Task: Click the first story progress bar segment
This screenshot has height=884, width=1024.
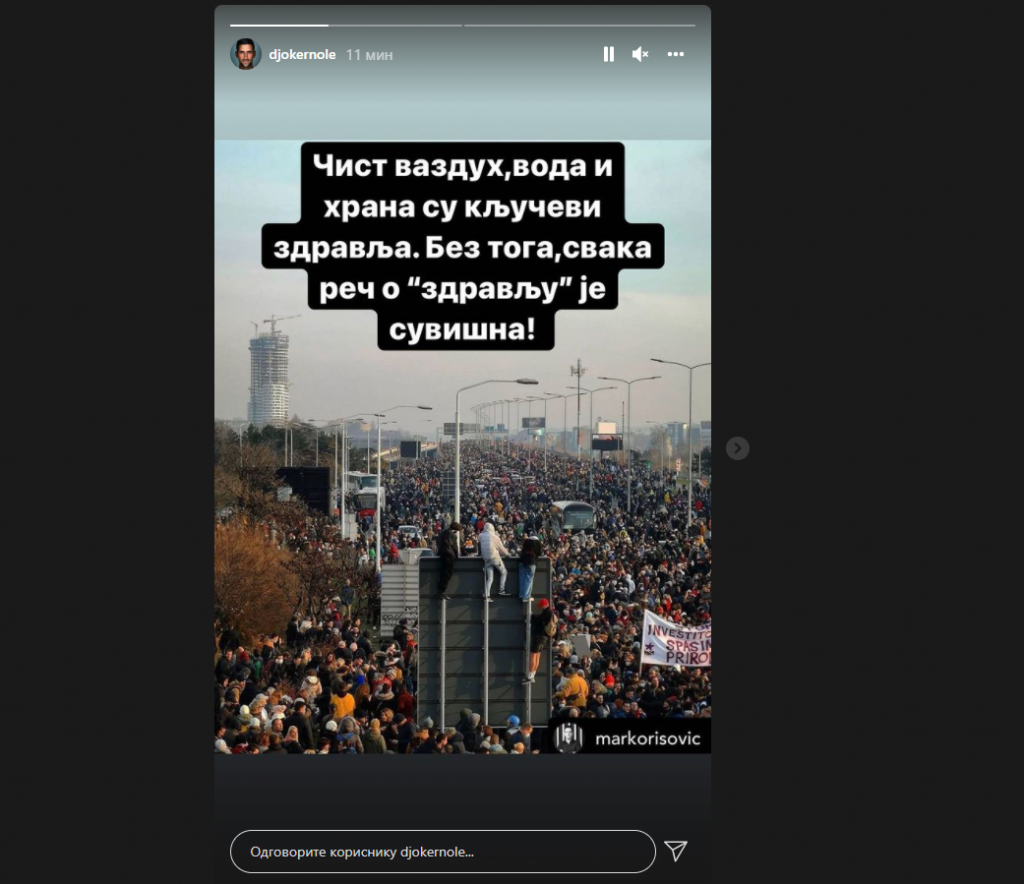Action: pyautogui.click(x=279, y=25)
